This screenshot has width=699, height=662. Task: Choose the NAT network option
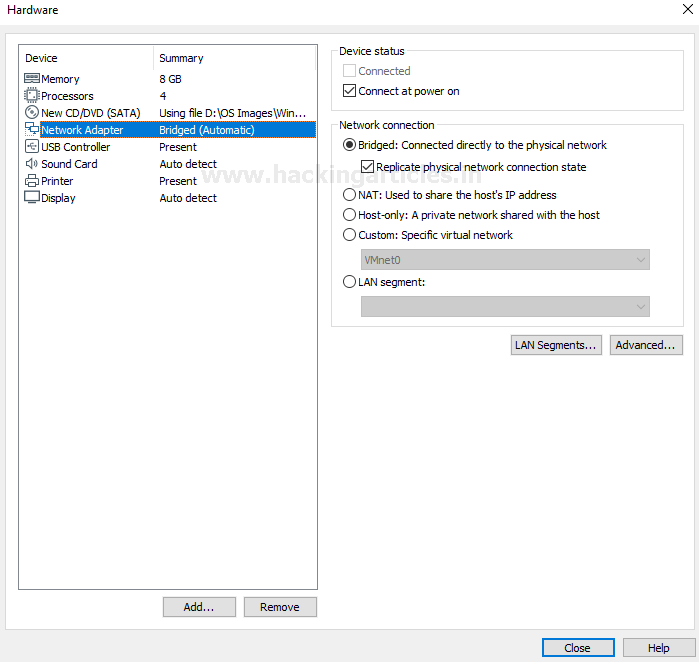point(349,194)
